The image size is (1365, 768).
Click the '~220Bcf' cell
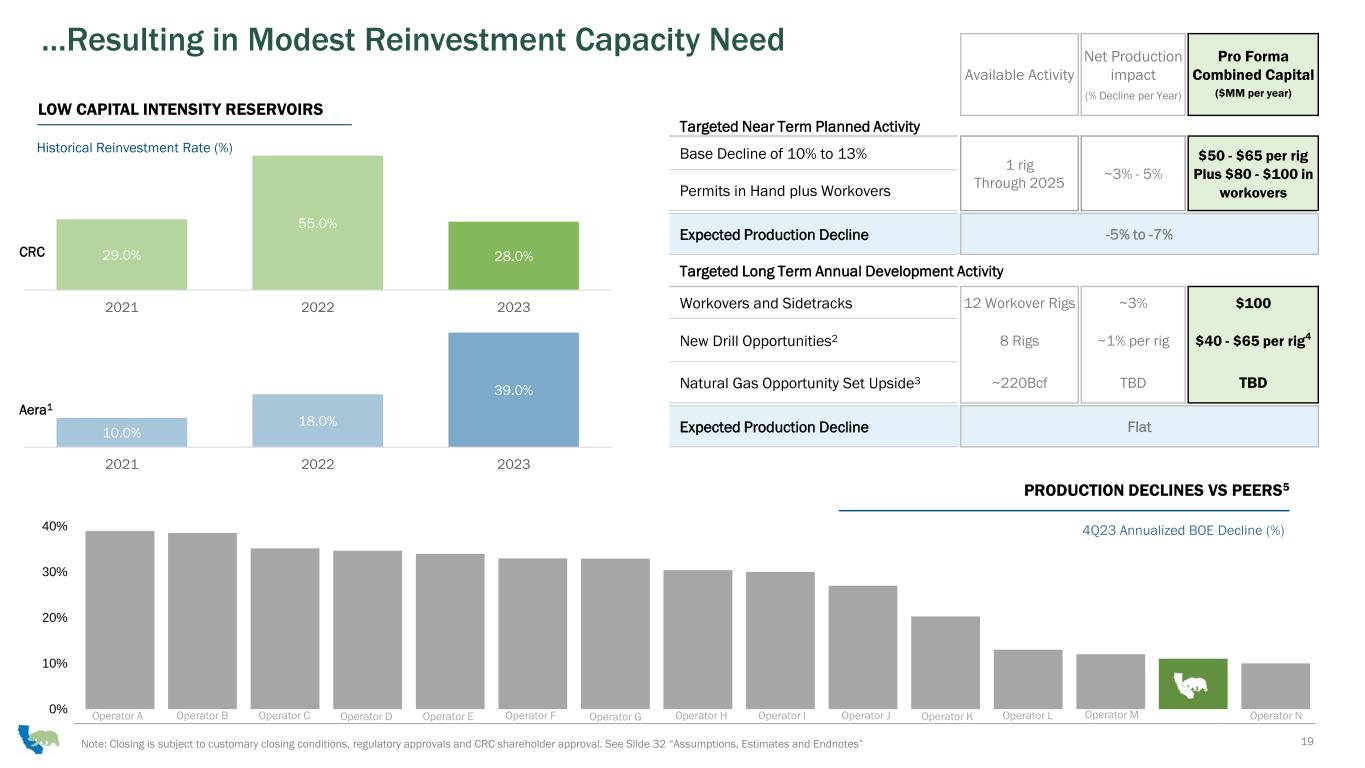(x=1019, y=383)
